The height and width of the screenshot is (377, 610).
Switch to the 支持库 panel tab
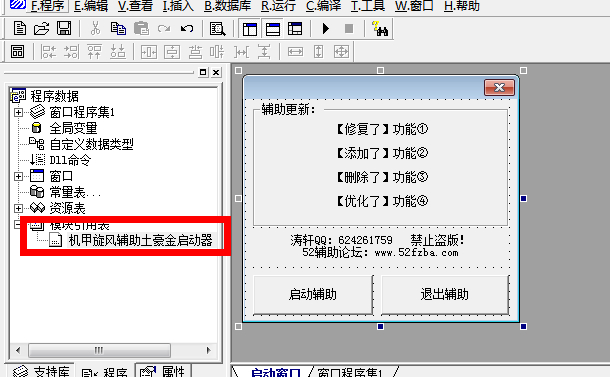42,372
